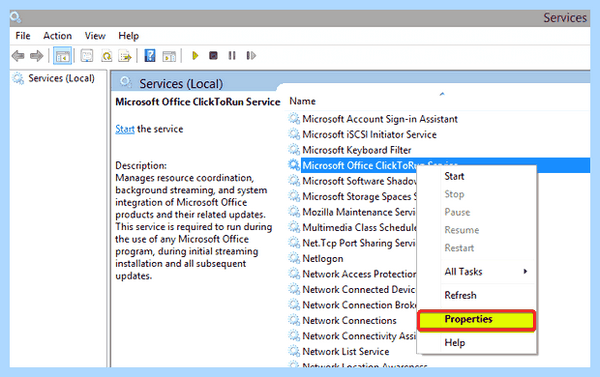This screenshot has width=600, height=377.
Task: Click the Services app icon in title bar
Action: point(16,17)
